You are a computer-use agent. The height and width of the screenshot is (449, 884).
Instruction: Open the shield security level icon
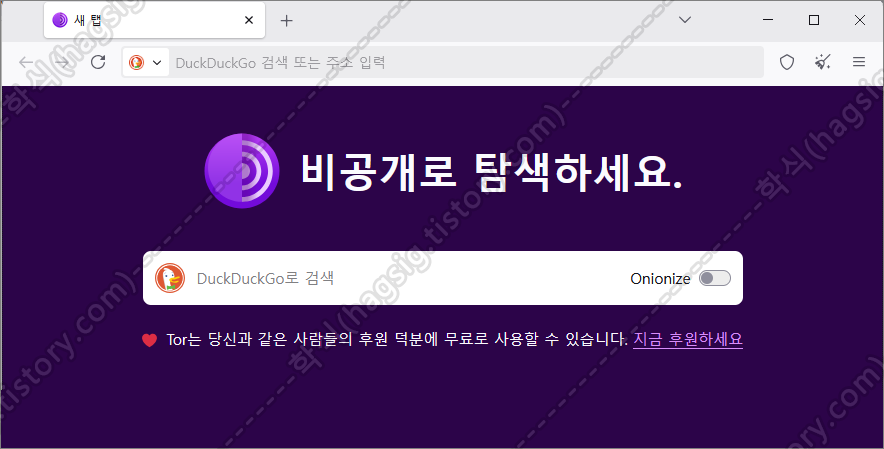[786, 62]
